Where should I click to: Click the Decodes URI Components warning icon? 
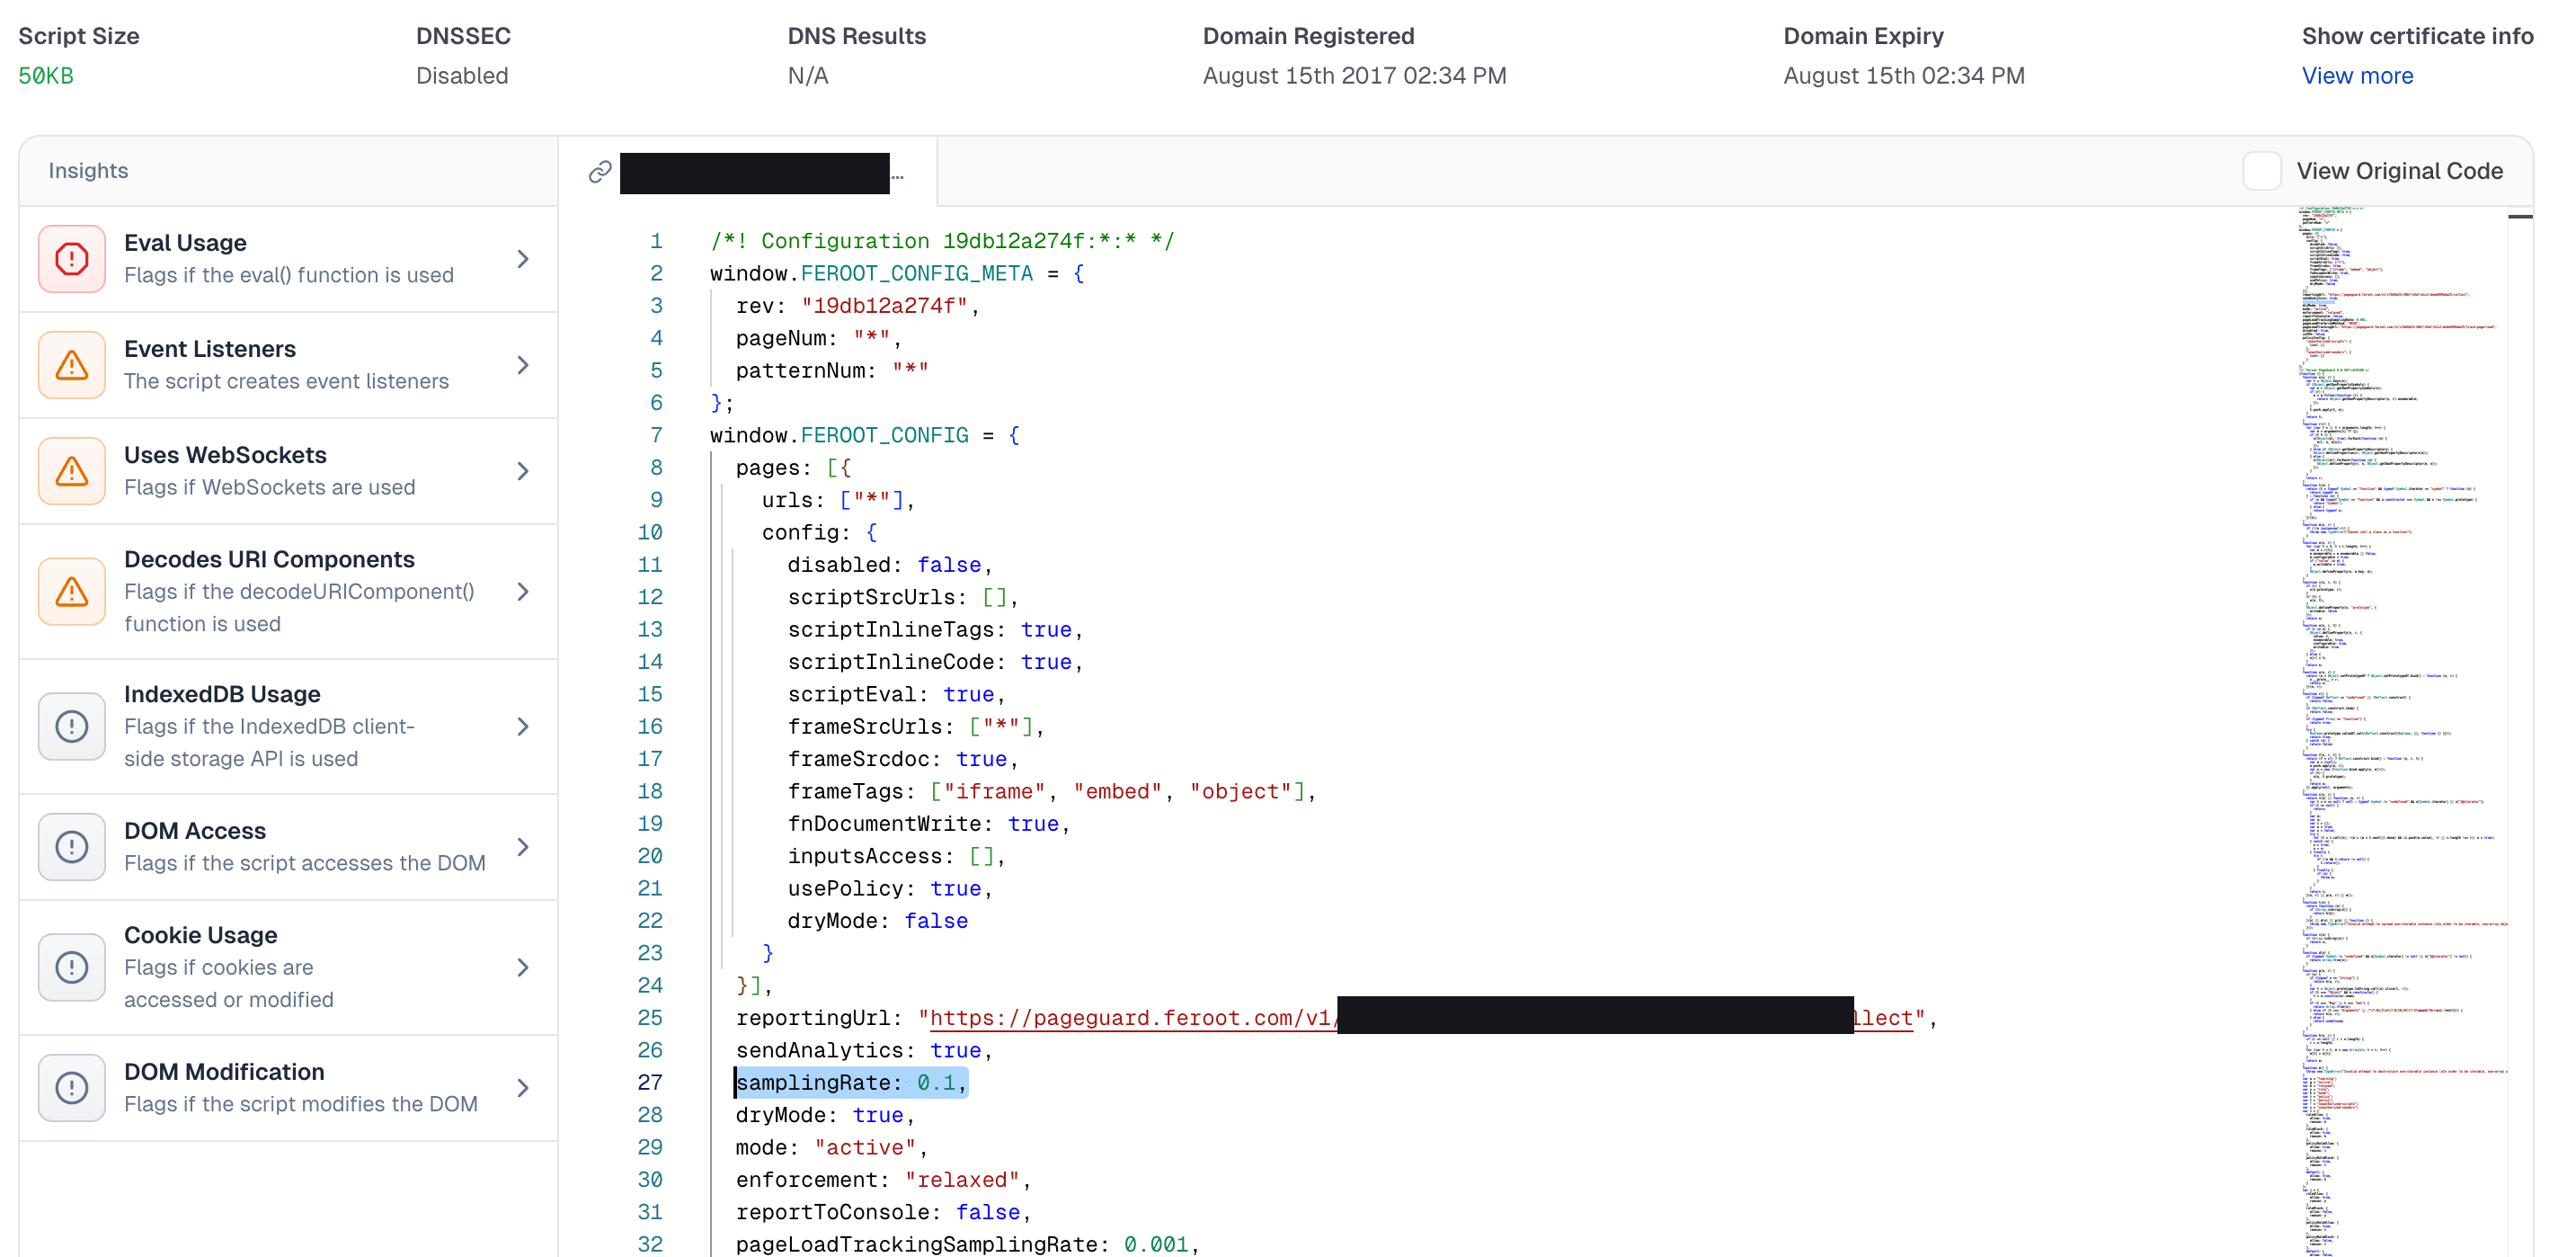pos(71,591)
